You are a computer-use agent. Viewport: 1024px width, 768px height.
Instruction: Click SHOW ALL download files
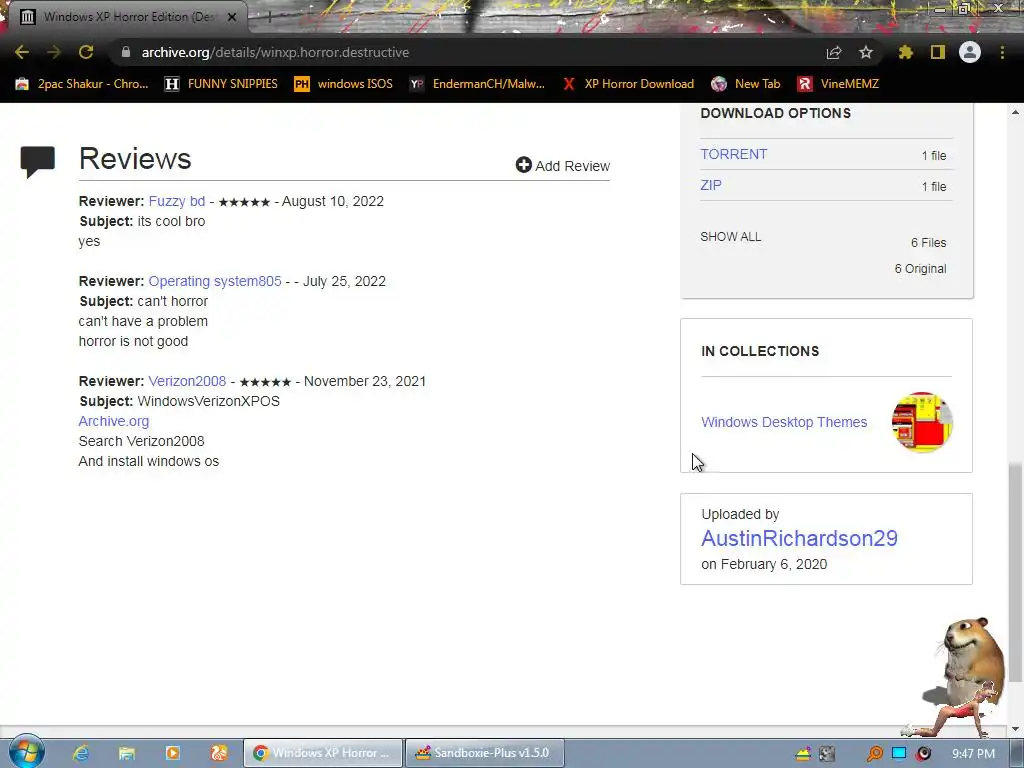[731, 236]
